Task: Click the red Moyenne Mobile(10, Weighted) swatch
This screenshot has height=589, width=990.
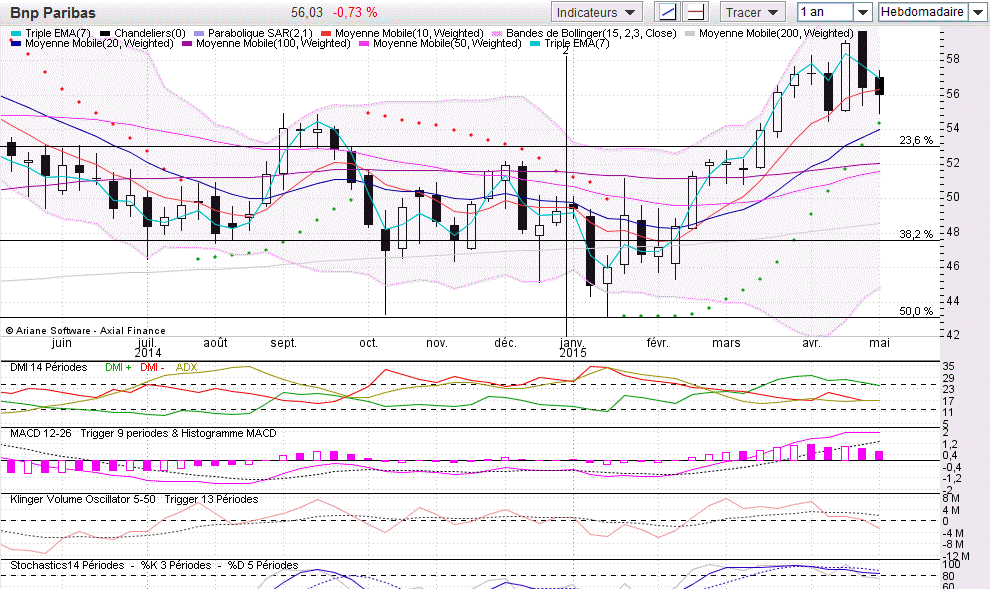Action: point(326,33)
